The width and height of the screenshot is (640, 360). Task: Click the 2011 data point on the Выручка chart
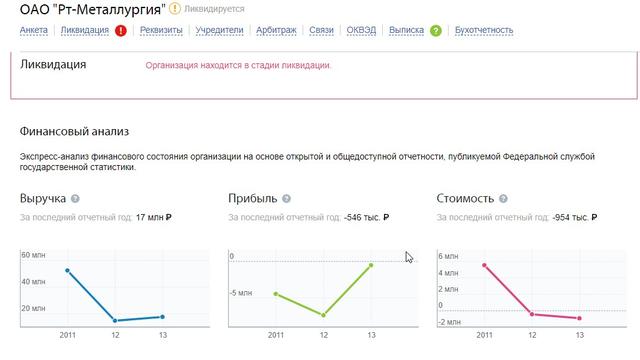[x=68, y=271]
